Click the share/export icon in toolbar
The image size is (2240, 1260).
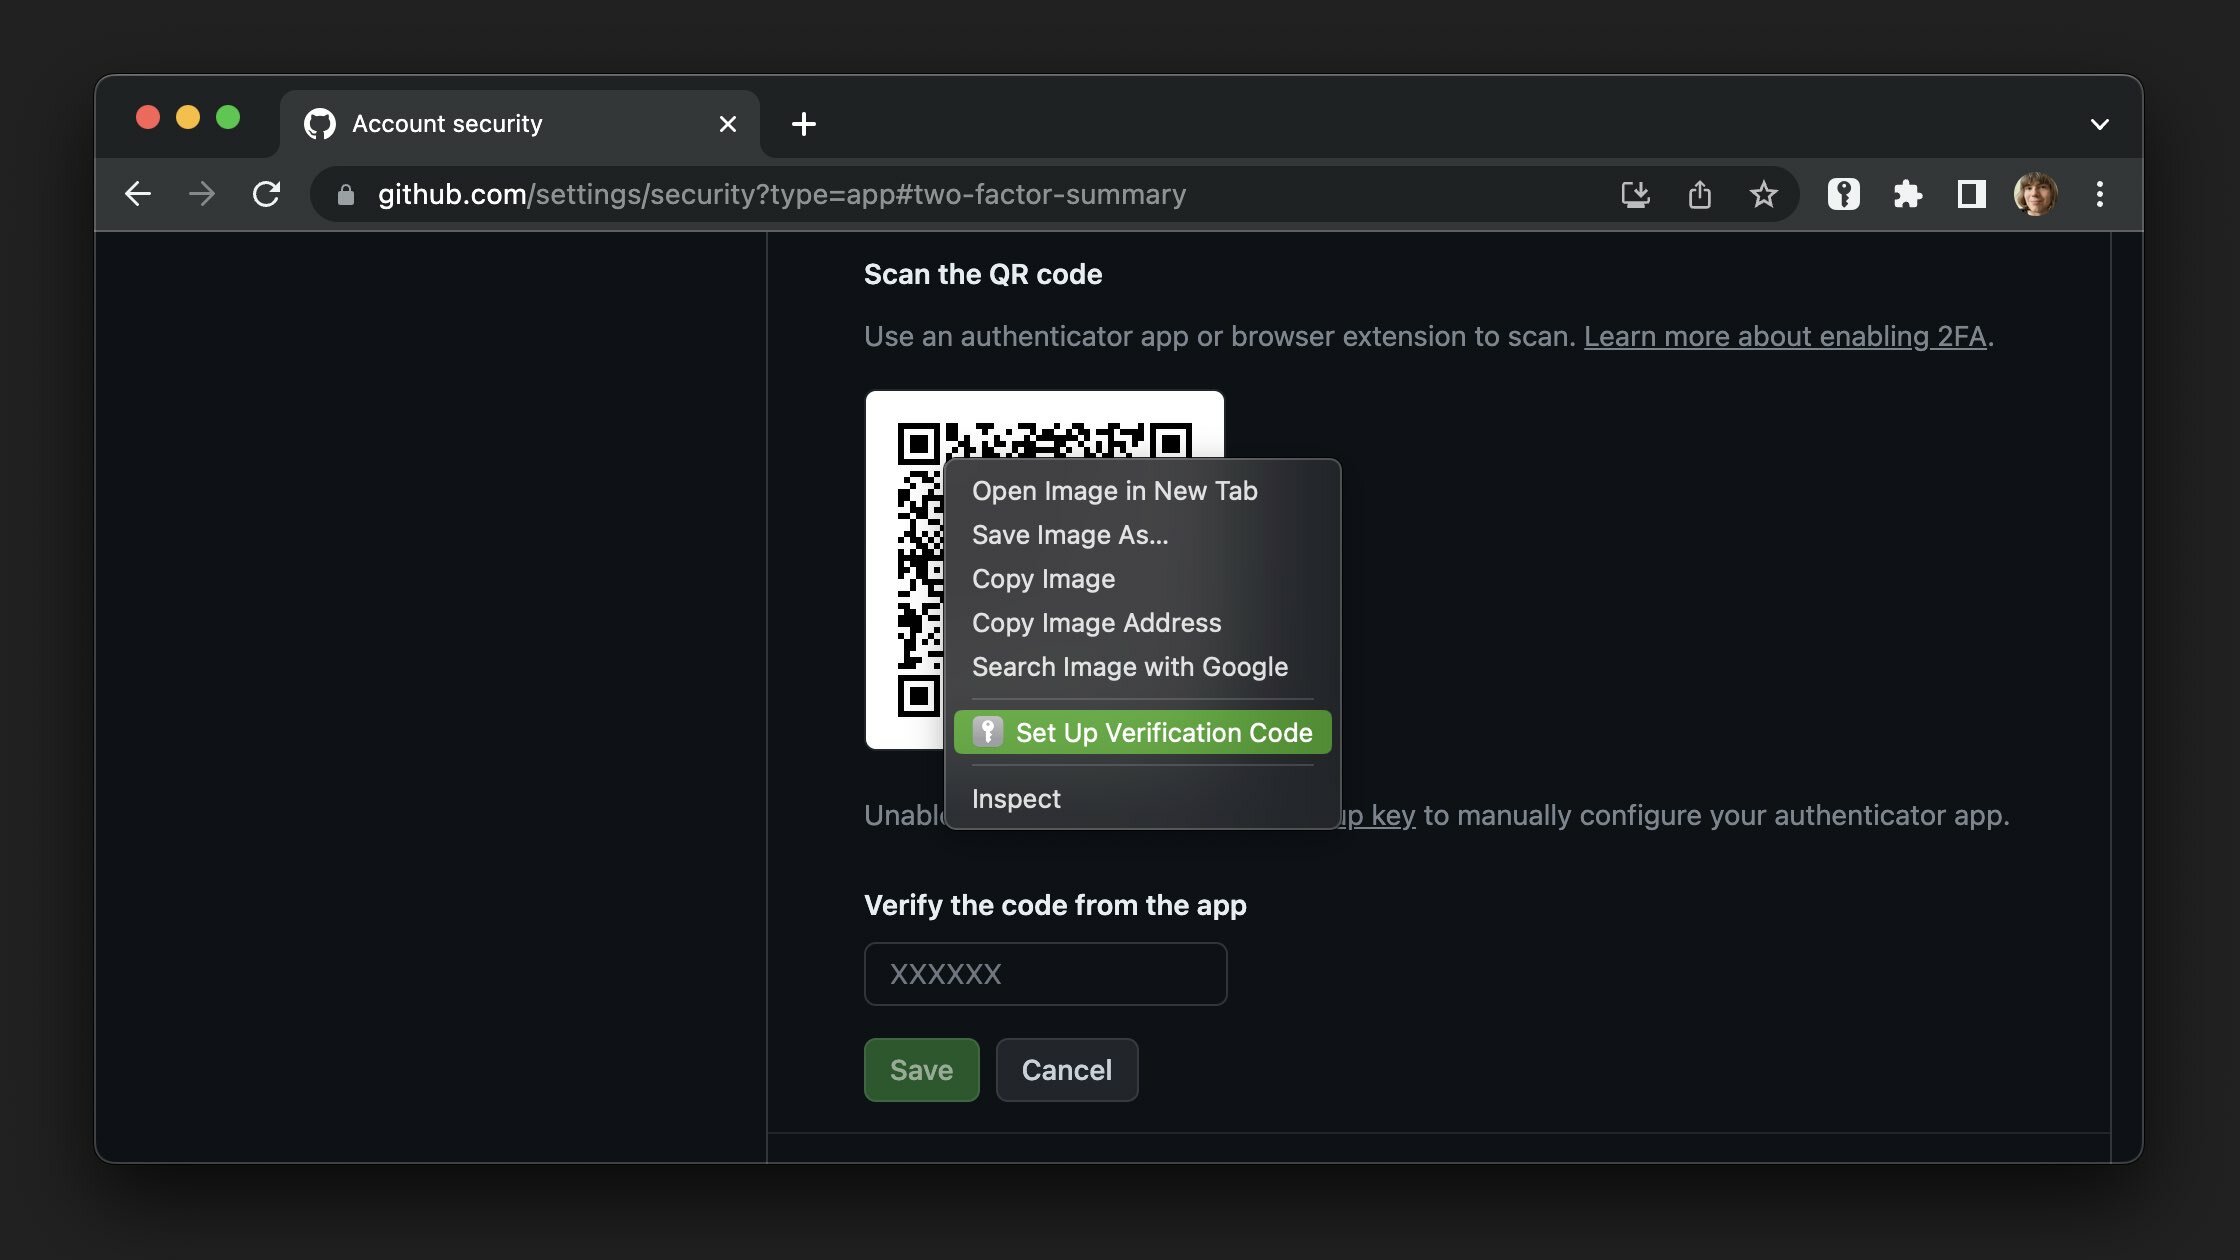click(x=1700, y=194)
